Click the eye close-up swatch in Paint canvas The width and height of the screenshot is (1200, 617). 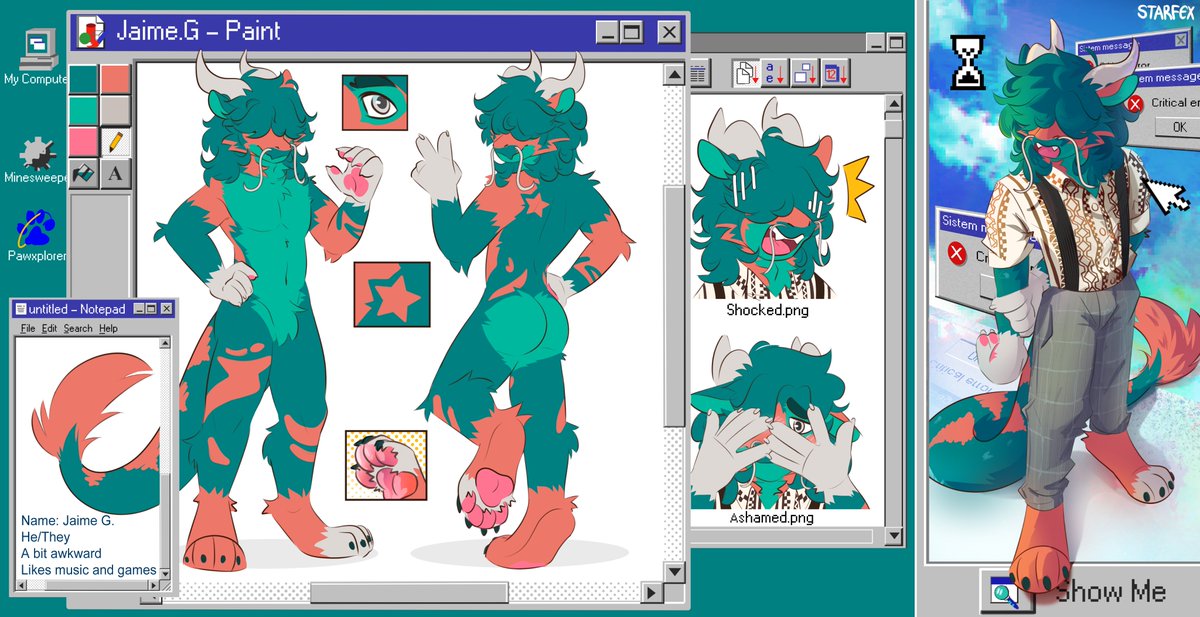375,103
